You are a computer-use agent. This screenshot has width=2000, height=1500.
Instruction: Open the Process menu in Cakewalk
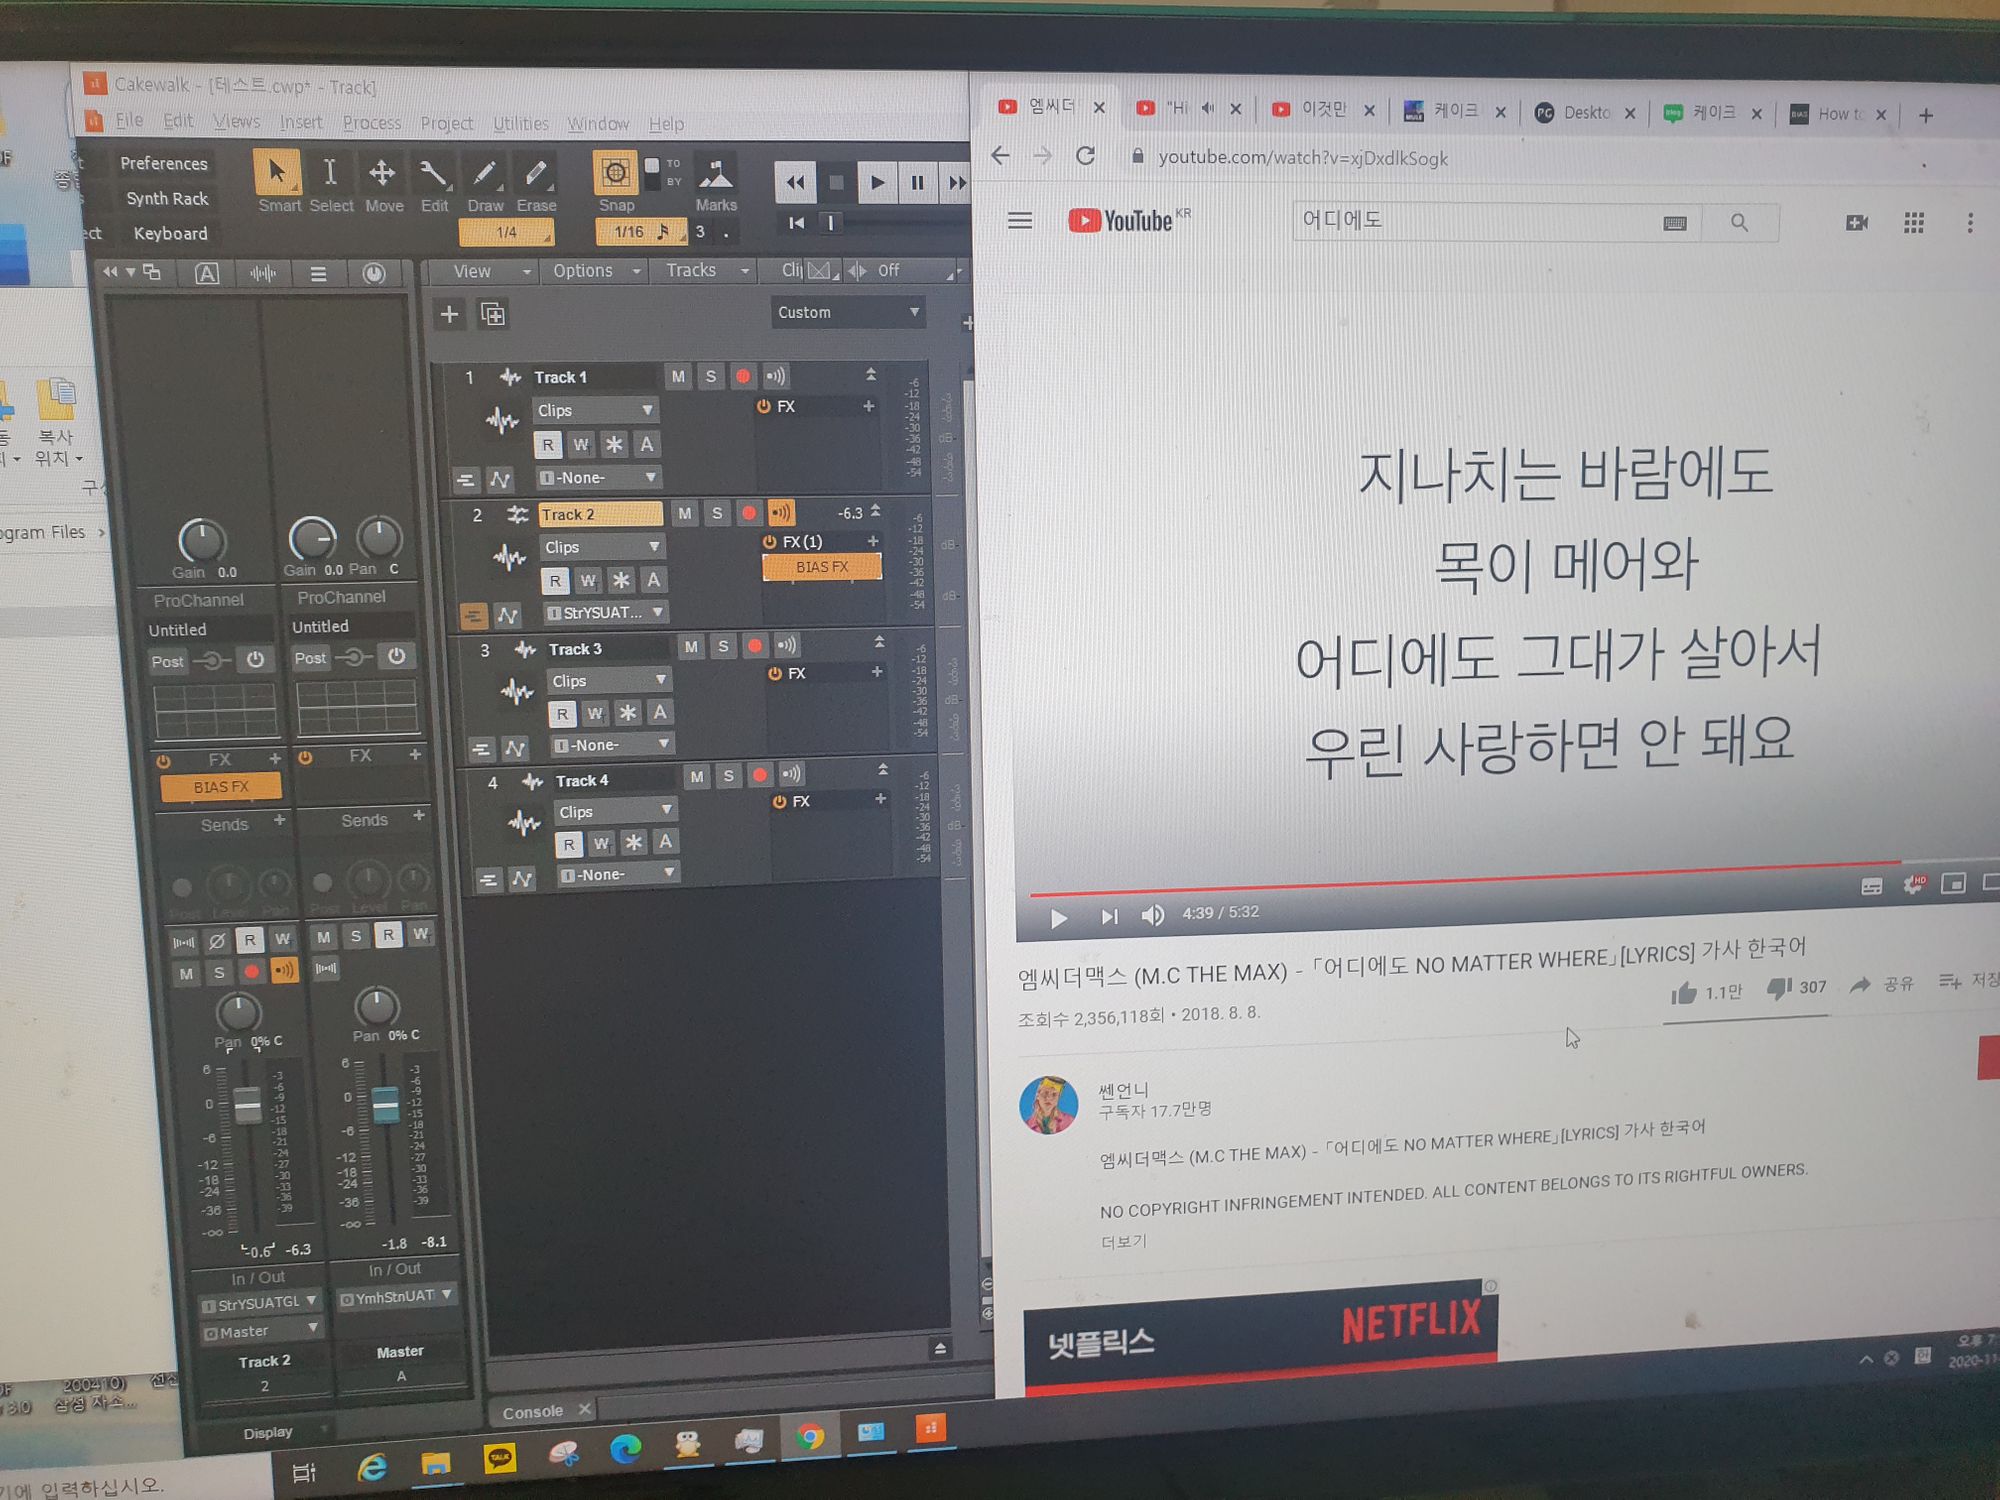372,122
